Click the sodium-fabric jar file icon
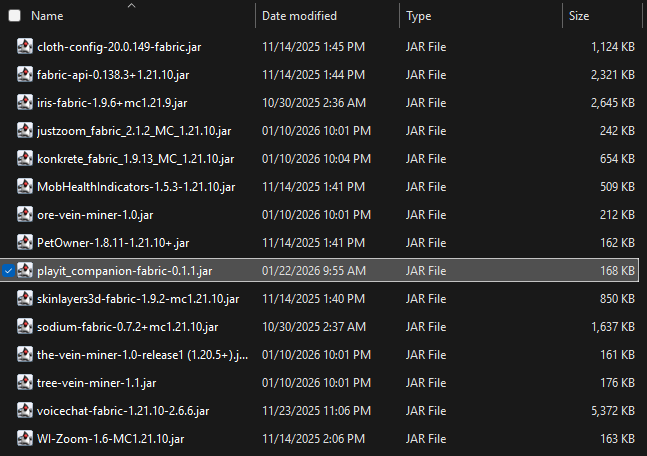Screen dimensions: 647x456 coord(25,326)
